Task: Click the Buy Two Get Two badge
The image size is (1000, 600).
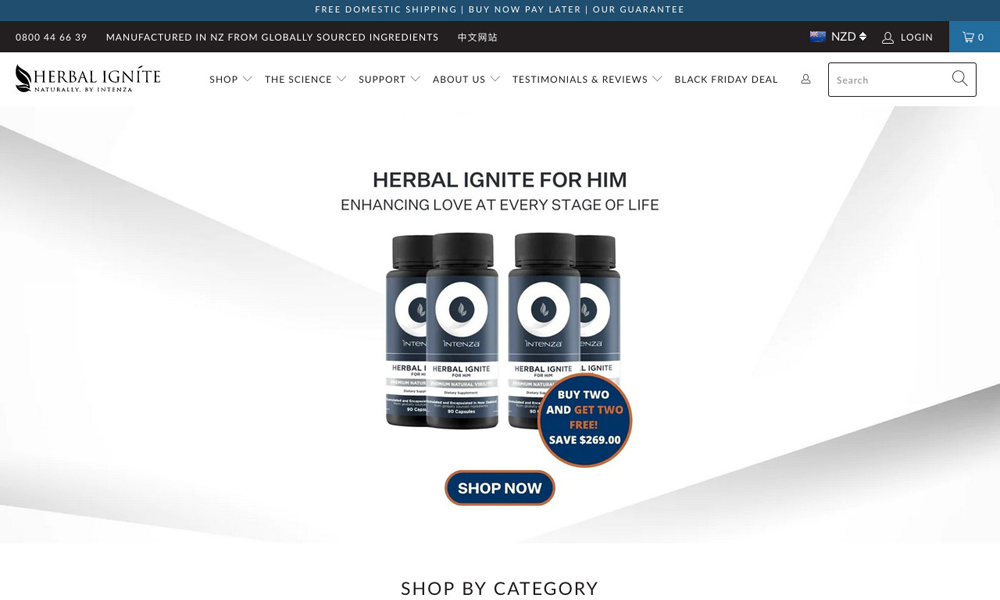Action: click(584, 420)
